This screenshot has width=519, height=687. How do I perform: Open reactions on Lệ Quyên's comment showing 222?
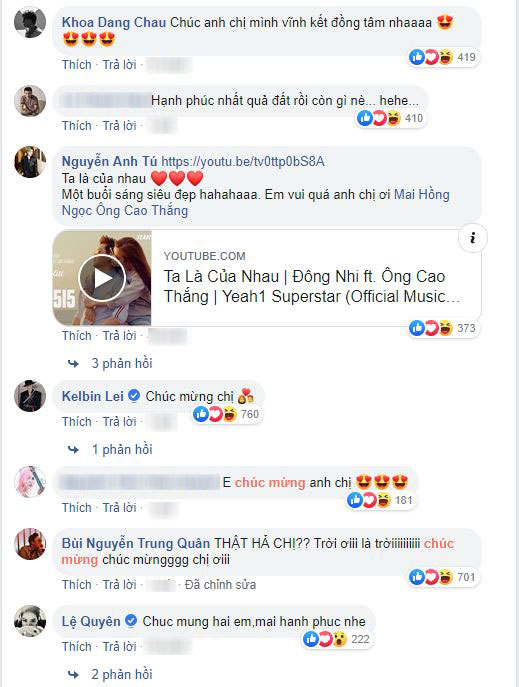(337, 639)
